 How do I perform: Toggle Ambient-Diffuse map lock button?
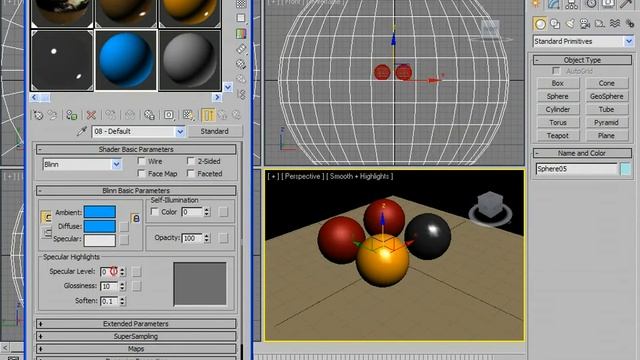tap(136, 218)
